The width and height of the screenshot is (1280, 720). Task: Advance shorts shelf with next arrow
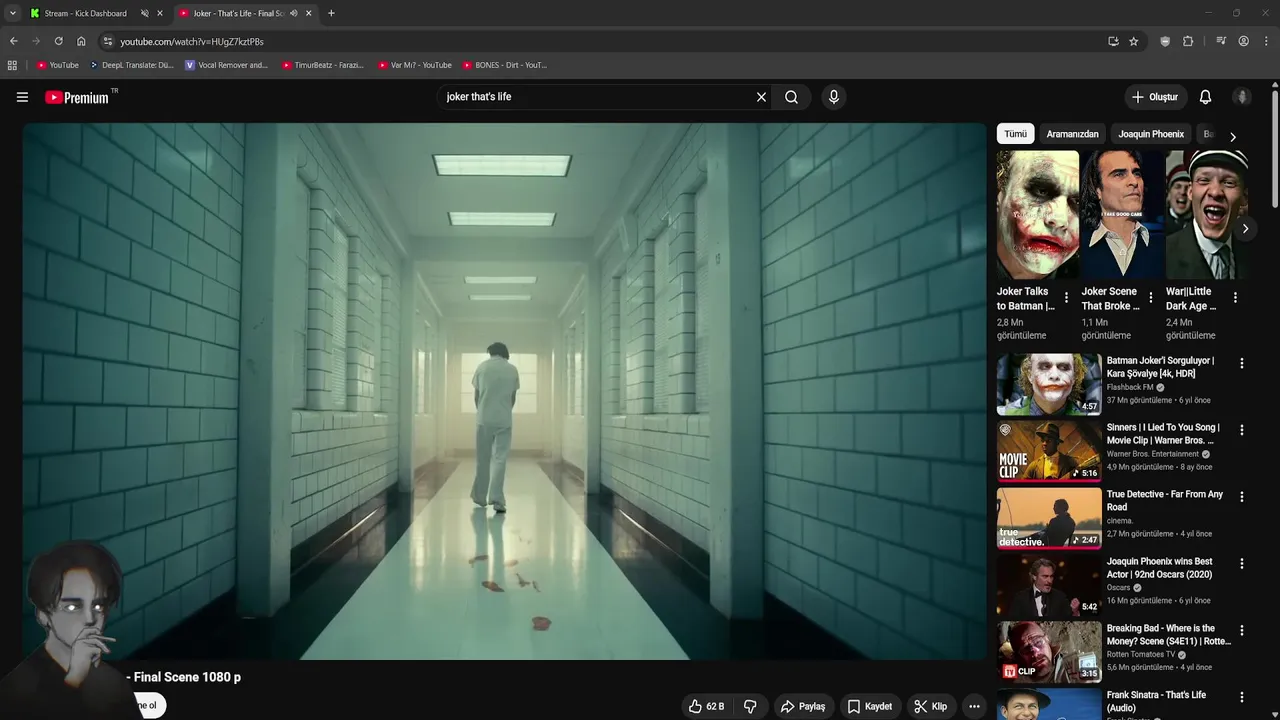click(x=1245, y=229)
